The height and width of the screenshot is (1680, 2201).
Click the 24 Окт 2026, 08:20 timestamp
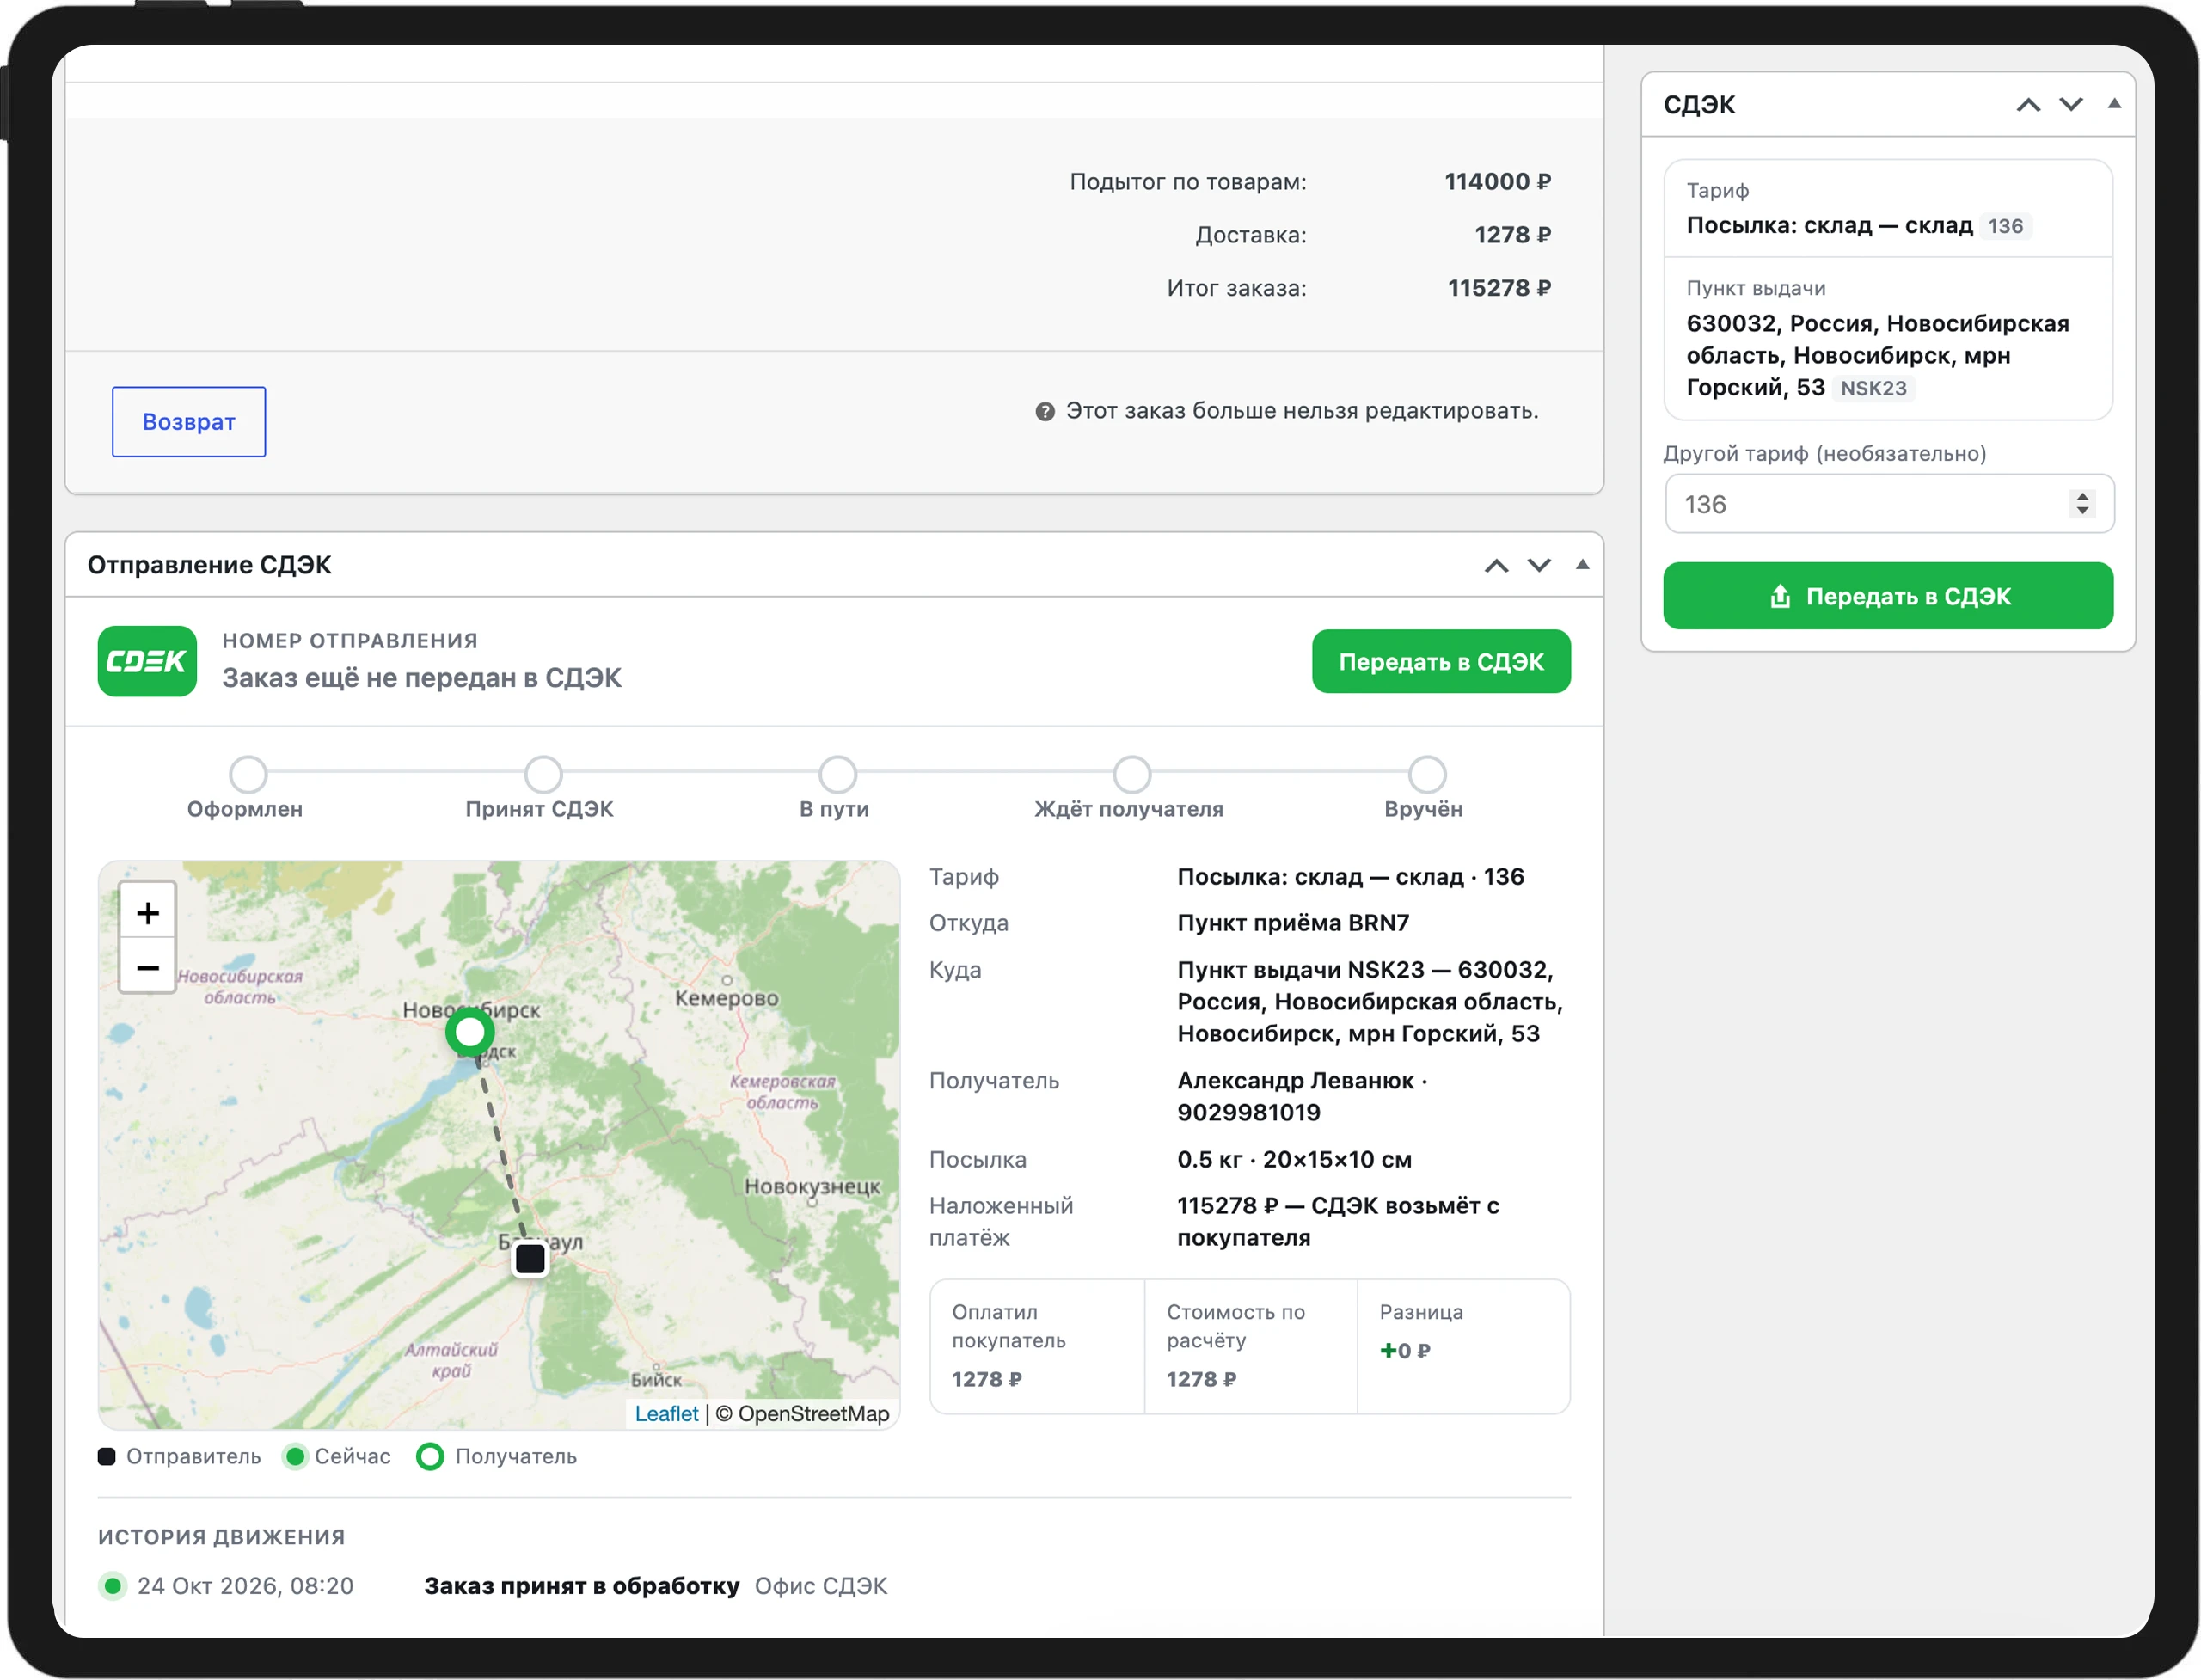(245, 1586)
